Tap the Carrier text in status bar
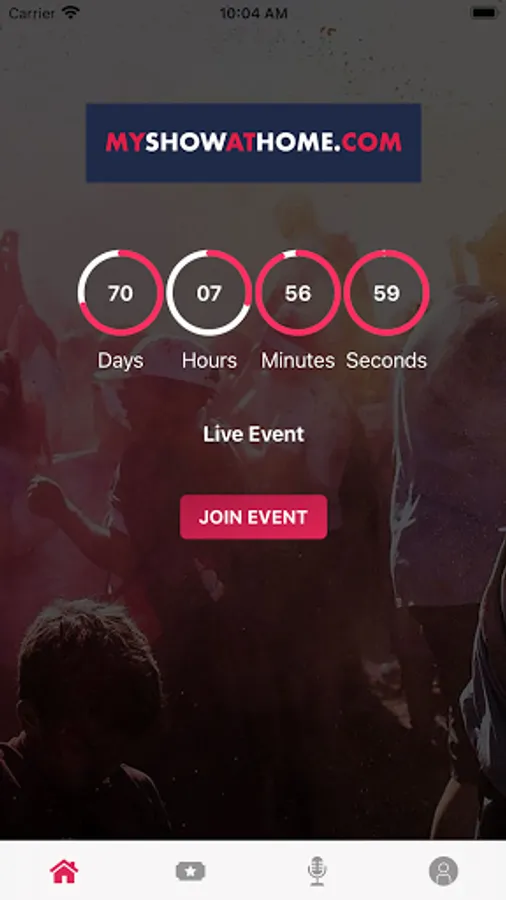 point(32,13)
